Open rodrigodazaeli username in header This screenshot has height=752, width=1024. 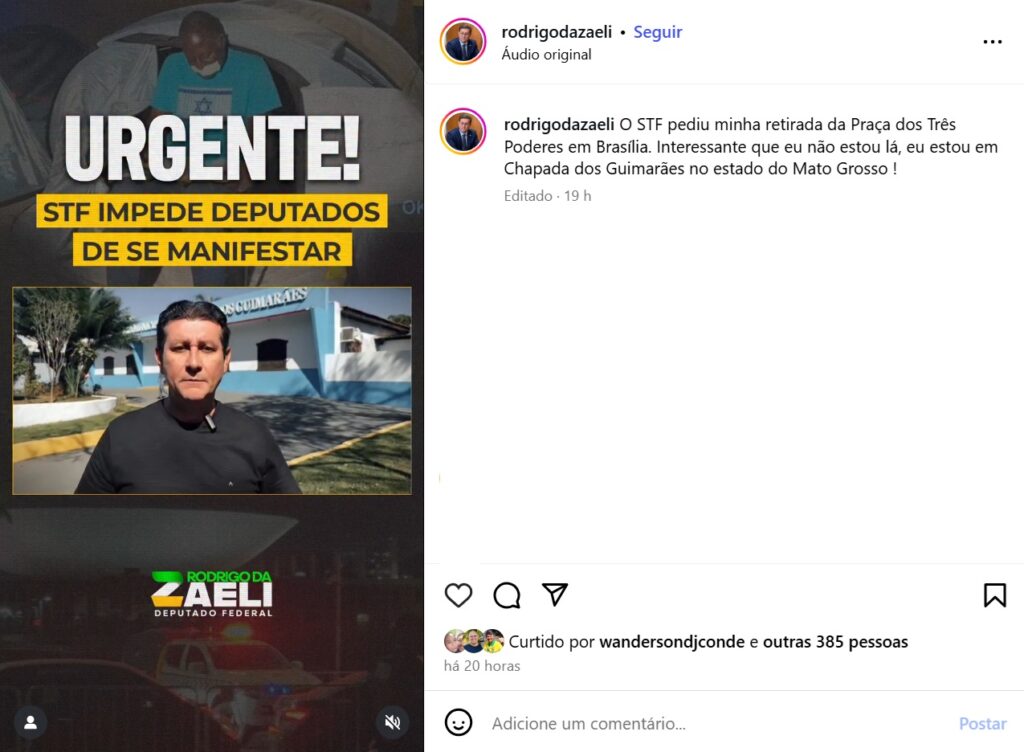(556, 32)
